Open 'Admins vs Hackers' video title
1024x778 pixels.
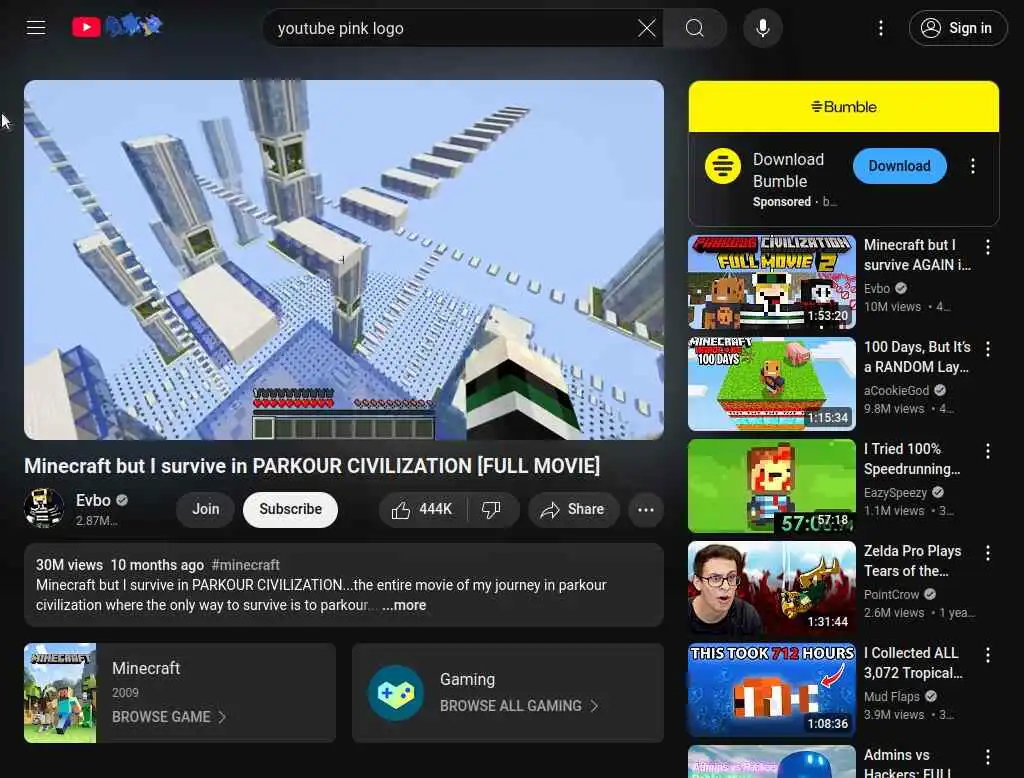(907, 763)
